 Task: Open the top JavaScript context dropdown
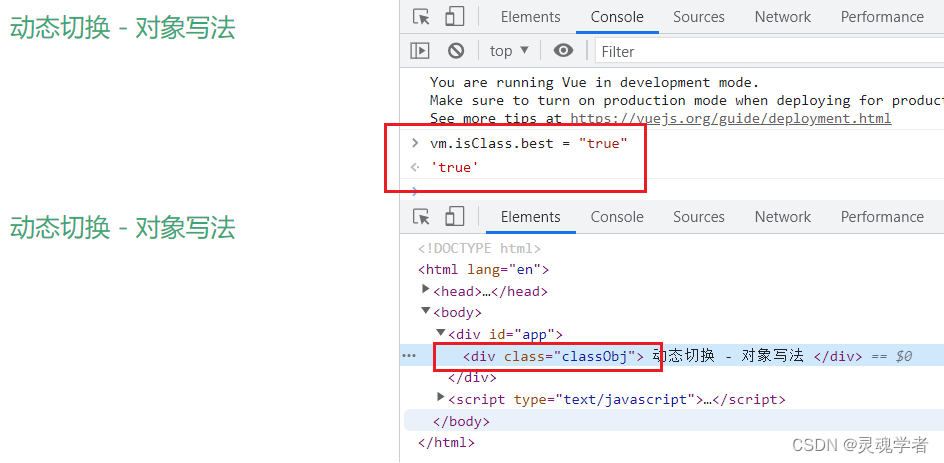(509, 51)
